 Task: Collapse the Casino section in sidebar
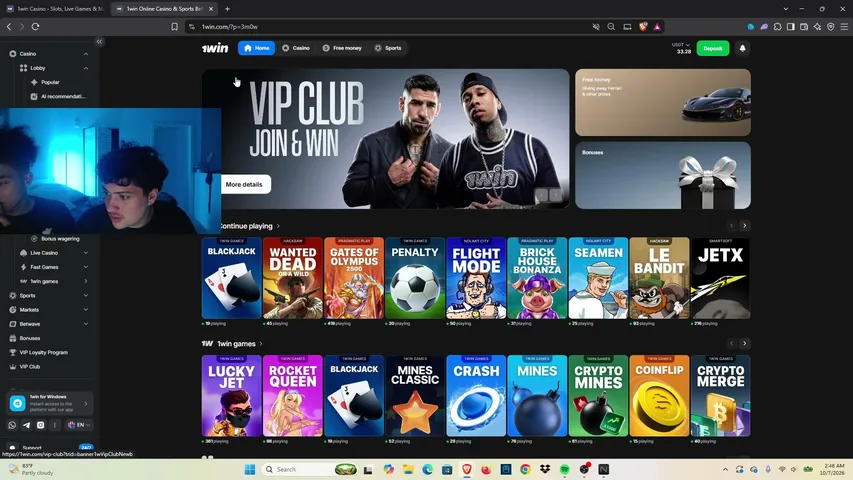85,54
